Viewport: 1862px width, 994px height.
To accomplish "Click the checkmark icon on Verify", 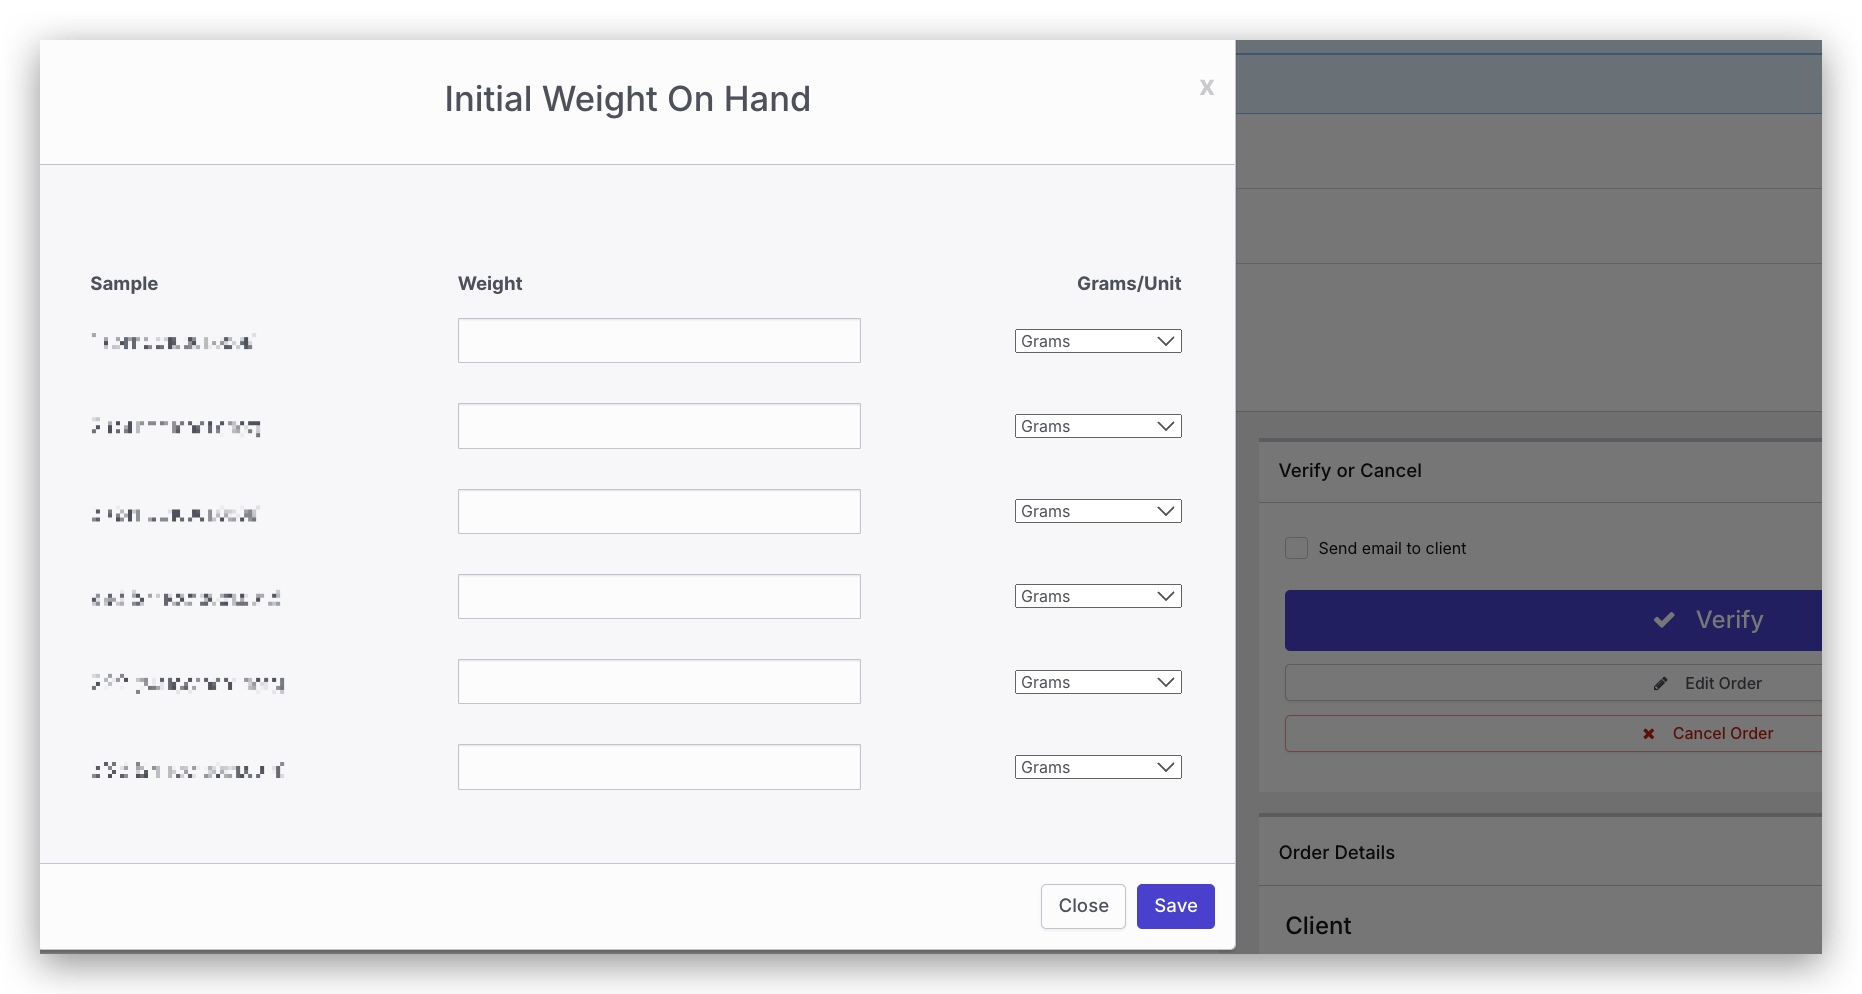I will [1664, 620].
